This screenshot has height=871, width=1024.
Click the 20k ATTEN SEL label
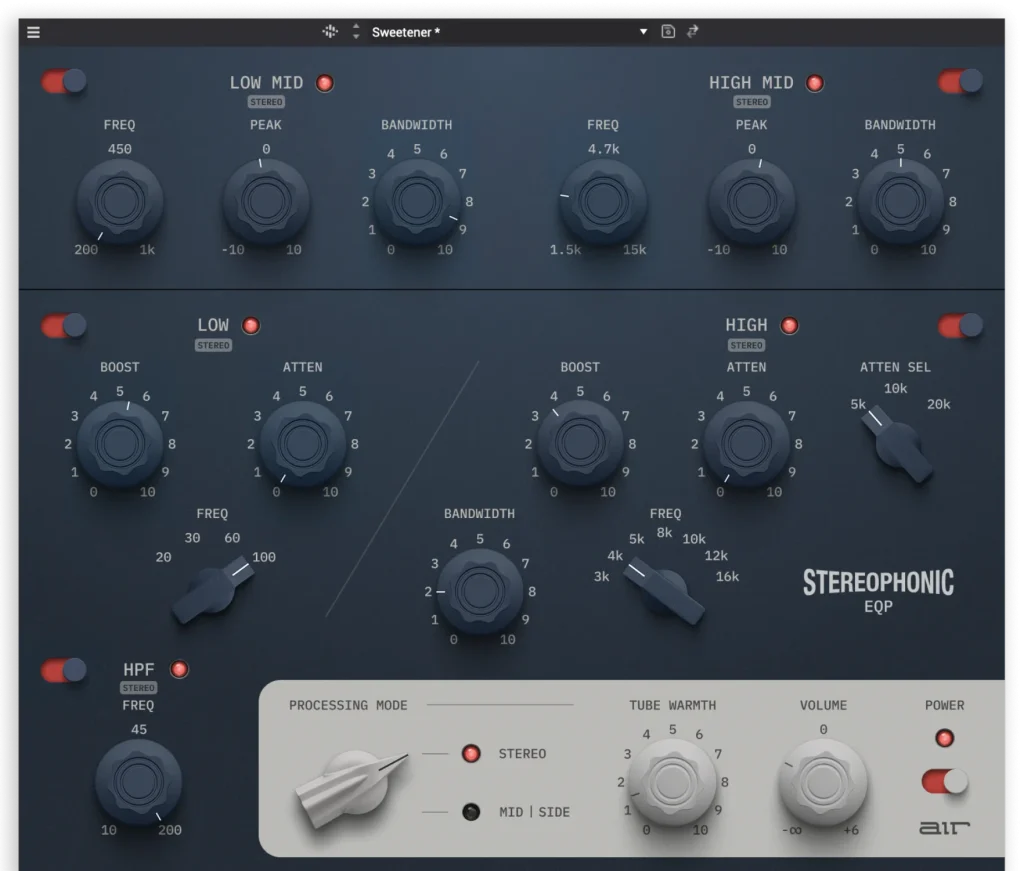pos(938,405)
